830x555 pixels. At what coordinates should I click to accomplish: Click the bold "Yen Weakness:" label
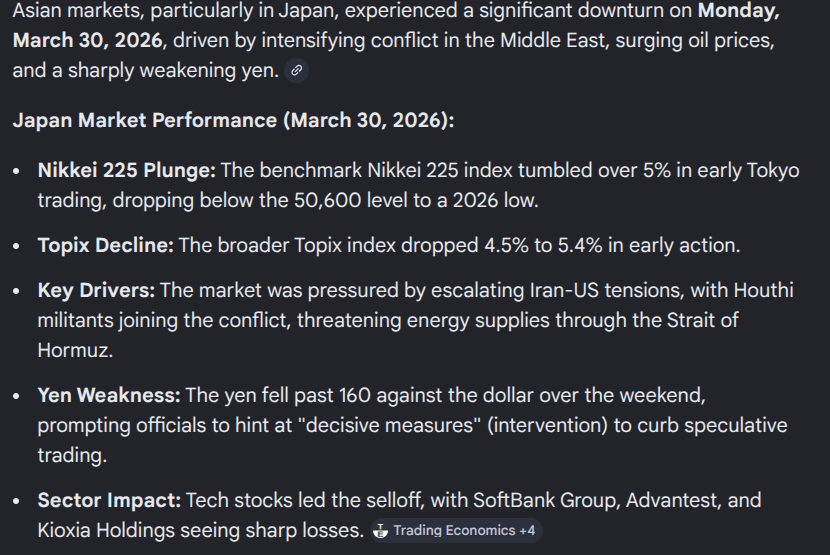click(109, 396)
